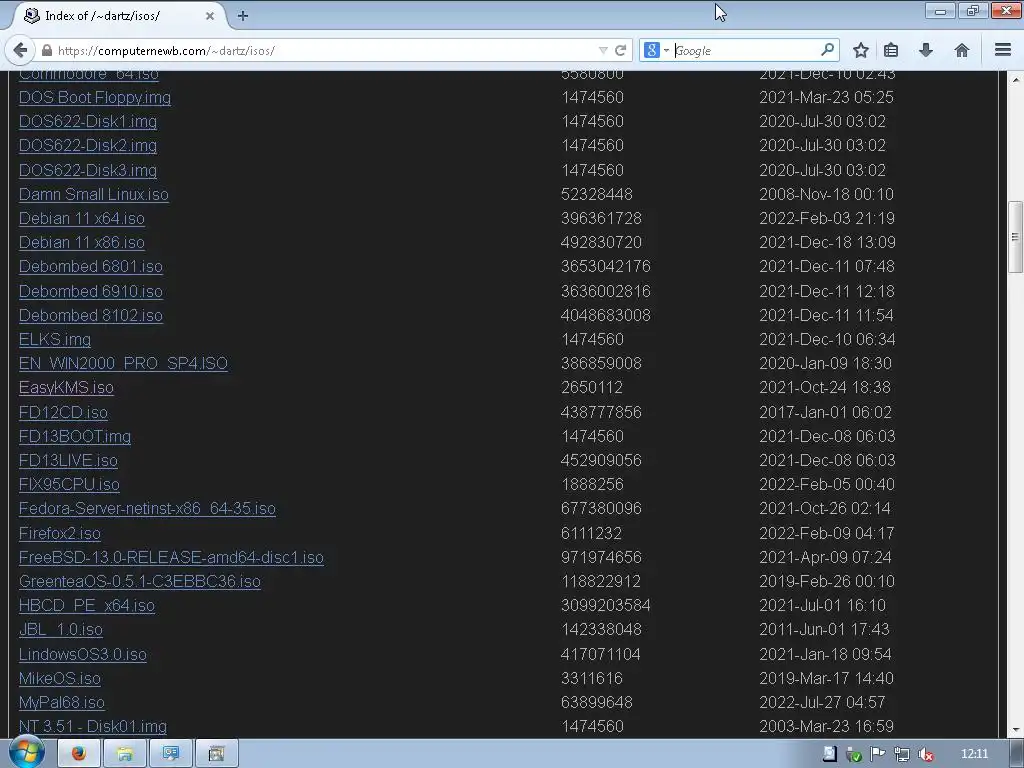The height and width of the screenshot is (768, 1024).
Task: Click the third taskbar program icon
Action: coord(170,754)
